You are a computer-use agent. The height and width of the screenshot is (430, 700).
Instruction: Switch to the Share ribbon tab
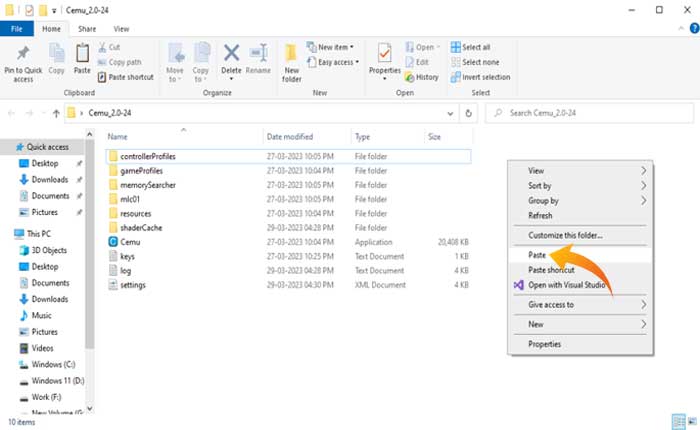[87, 30]
